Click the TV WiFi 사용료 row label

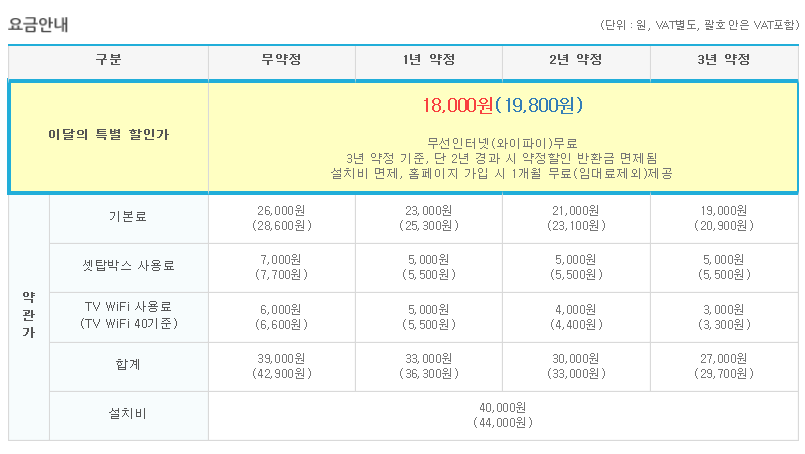click(x=128, y=315)
